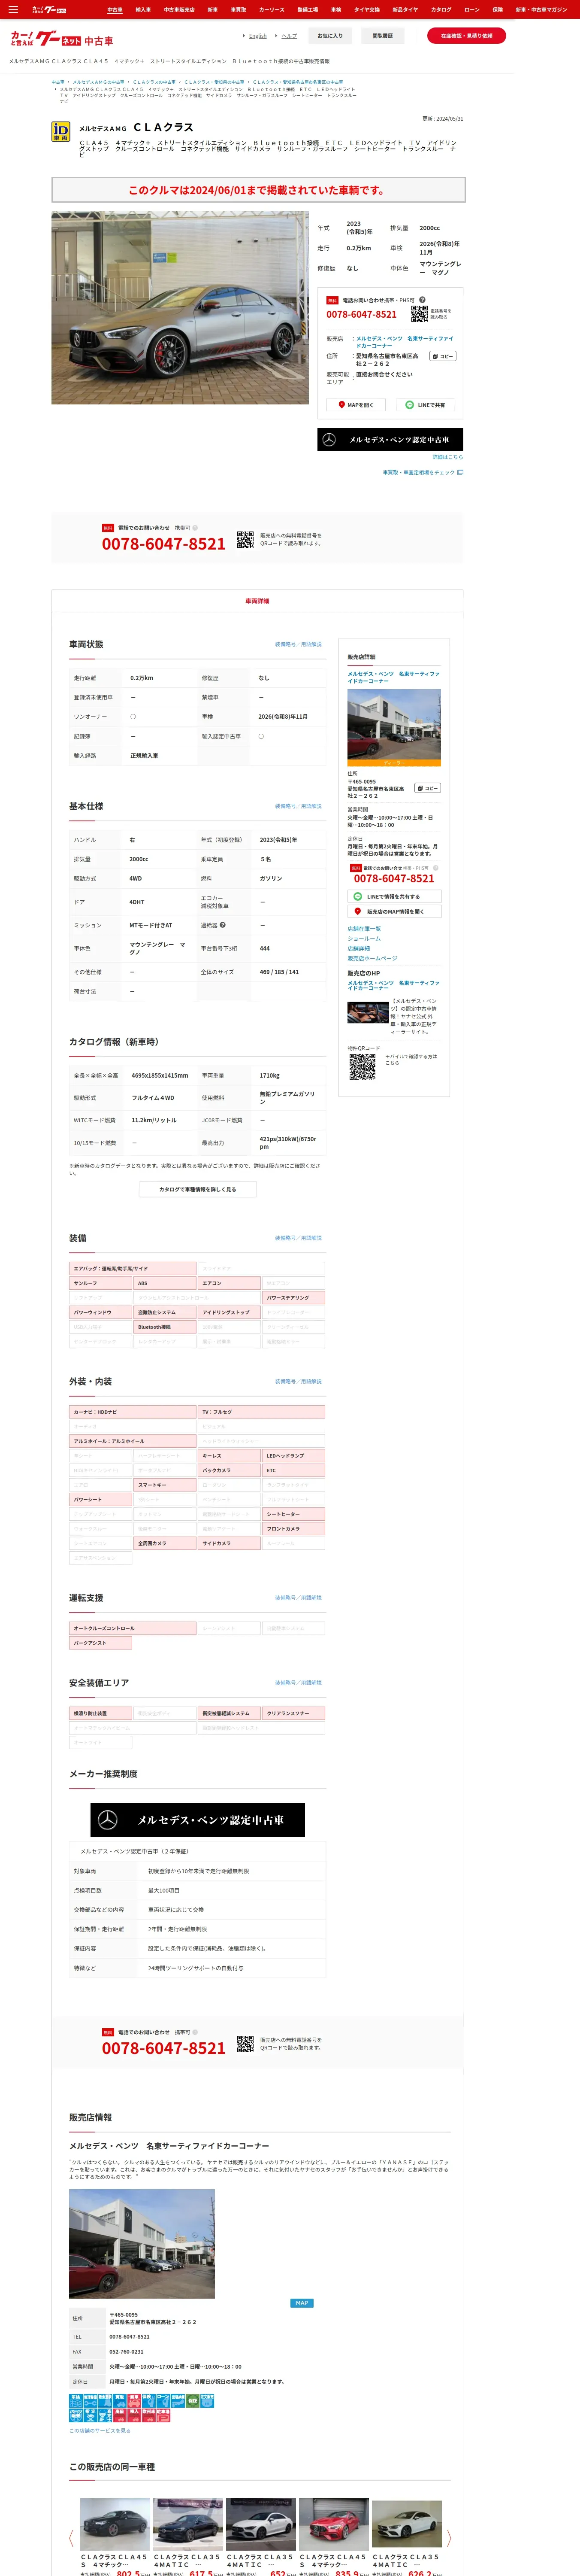Open the 保険 navigation item
The height and width of the screenshot is (2576, 580).
coord(497,9)
